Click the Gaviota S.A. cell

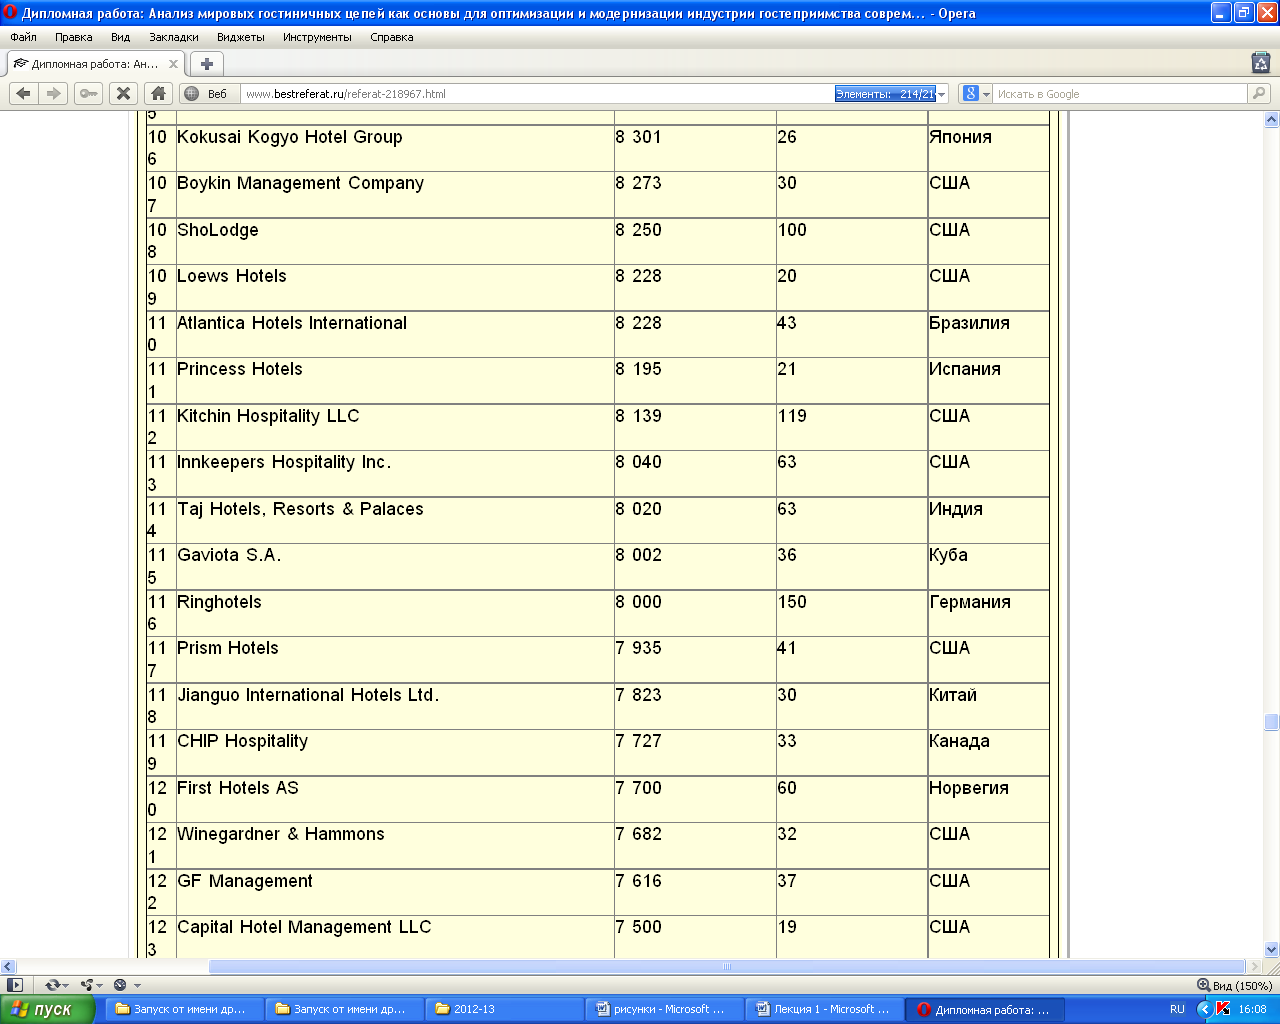[x=394, y=566]
